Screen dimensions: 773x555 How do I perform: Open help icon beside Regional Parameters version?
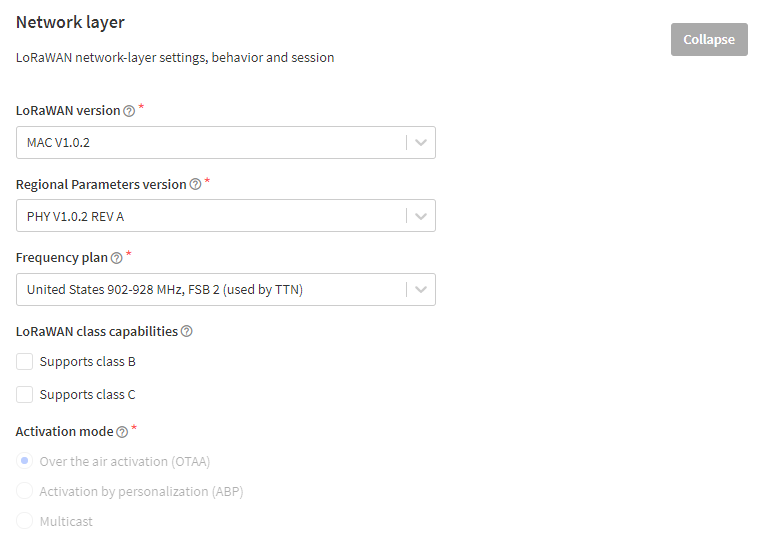tap(195, 184)
